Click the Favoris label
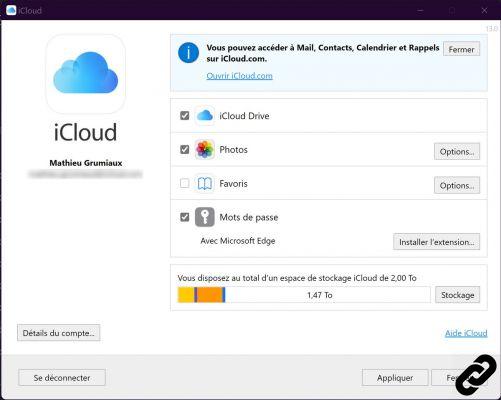Screen dimensions: 501x400 [x=233, y=184]
